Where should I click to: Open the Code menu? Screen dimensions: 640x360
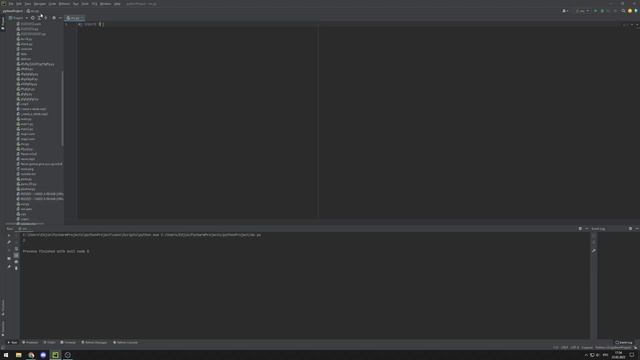pyautogui.click(x=52, y=4)
